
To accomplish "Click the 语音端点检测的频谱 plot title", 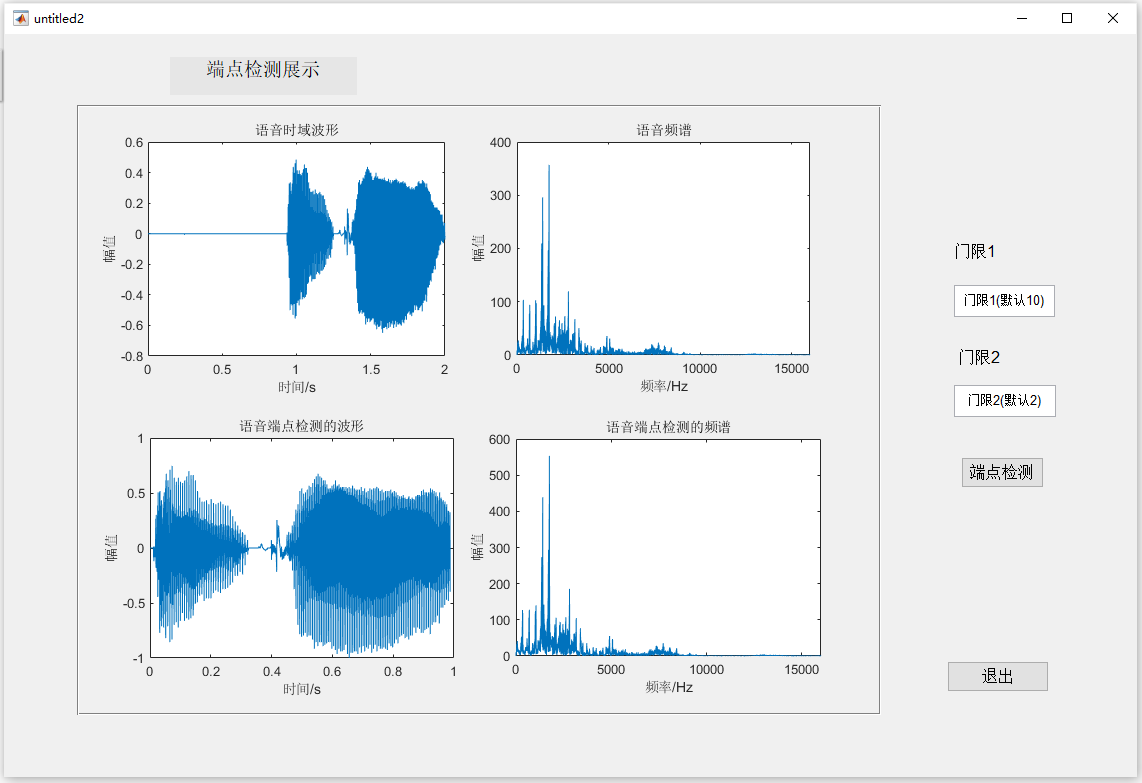I will tap(668, 427).
